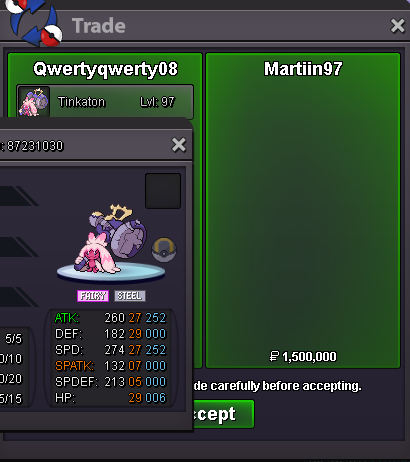Click the Martiin97 player name
Screen dimensions: 410x462
pos(303,69)
